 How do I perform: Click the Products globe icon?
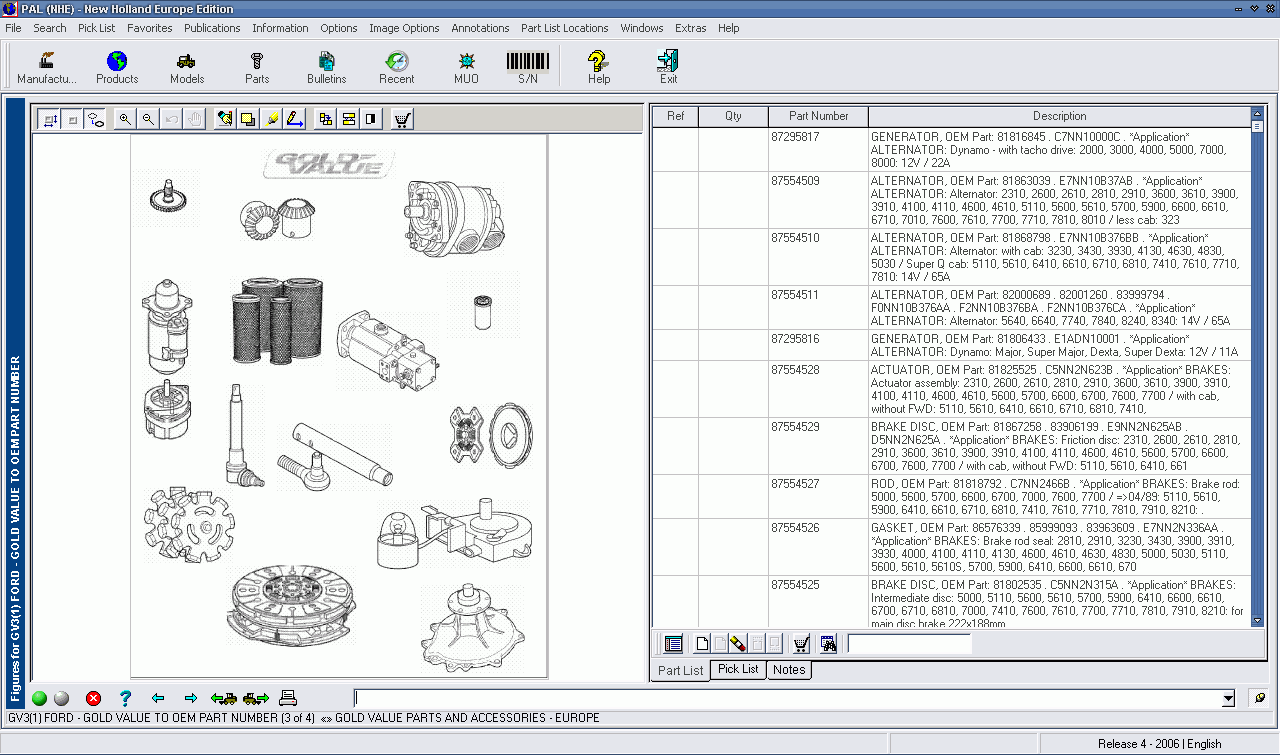(x=117, y=62)
